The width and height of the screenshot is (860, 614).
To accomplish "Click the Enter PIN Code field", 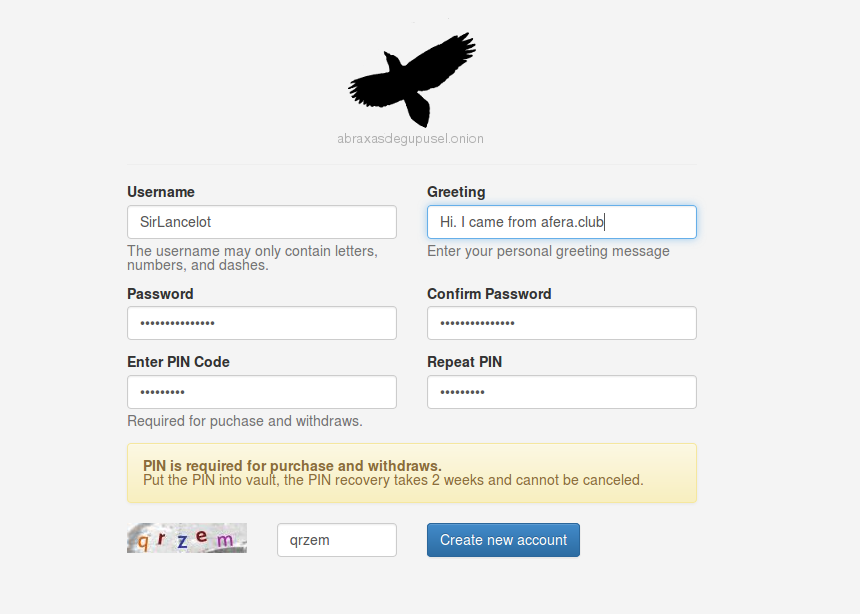I will coord(262,392).
